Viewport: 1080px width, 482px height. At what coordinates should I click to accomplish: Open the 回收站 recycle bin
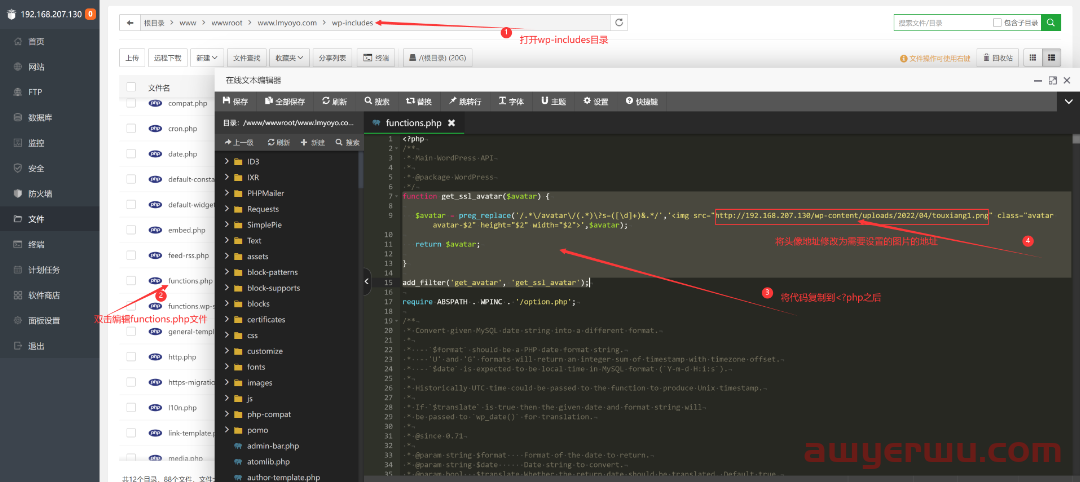pyautogui.click(x=997, y=58)
